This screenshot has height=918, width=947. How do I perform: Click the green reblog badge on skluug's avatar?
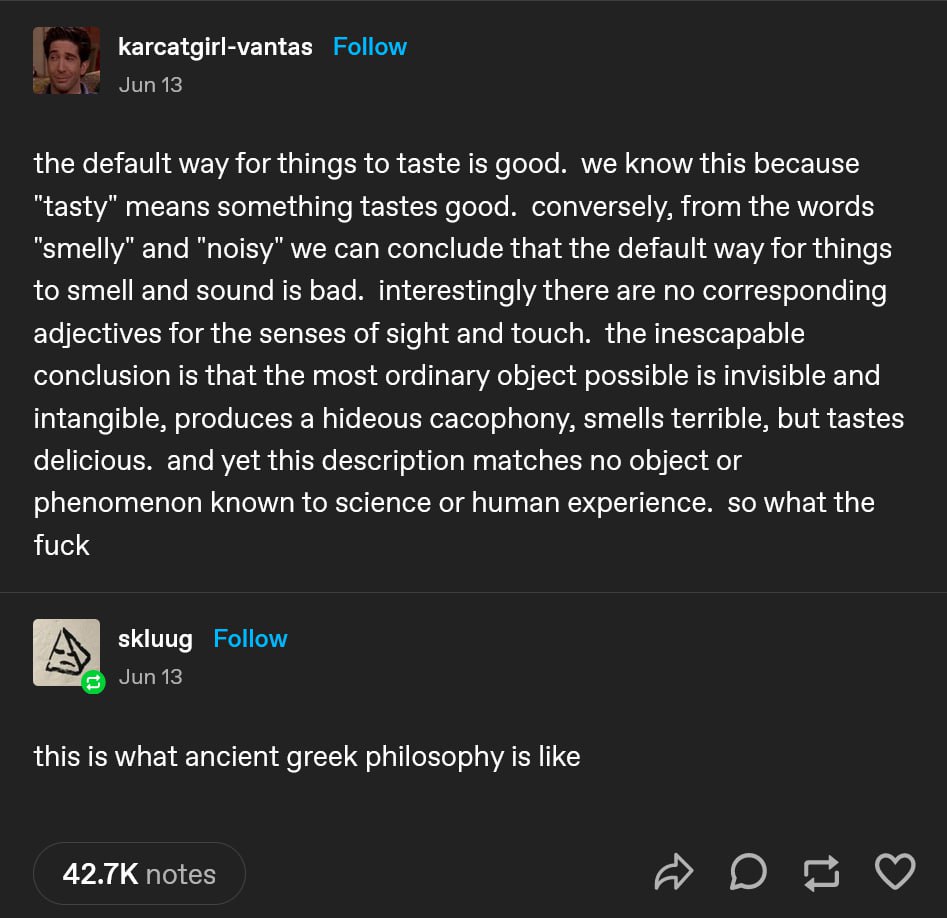click(x=93, y=682)
